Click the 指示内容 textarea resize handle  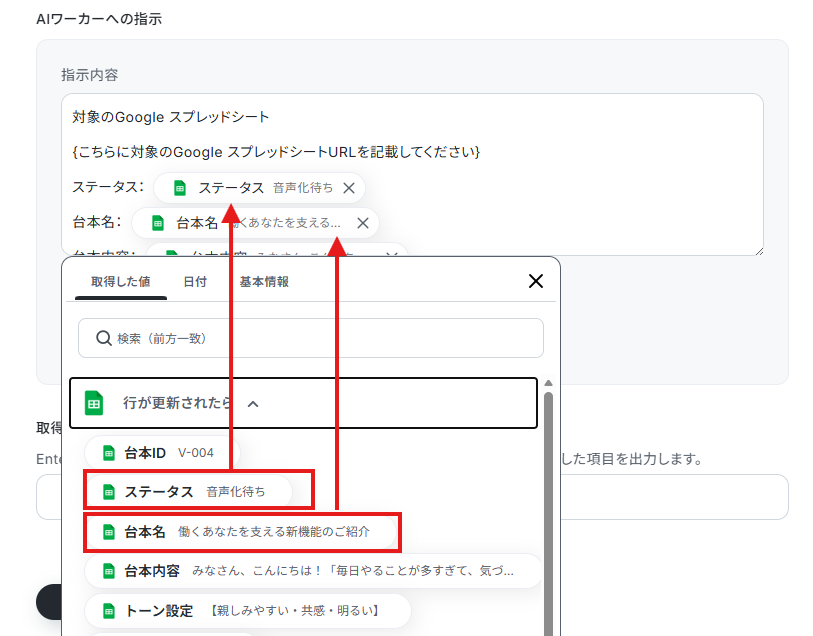[759, 251]
